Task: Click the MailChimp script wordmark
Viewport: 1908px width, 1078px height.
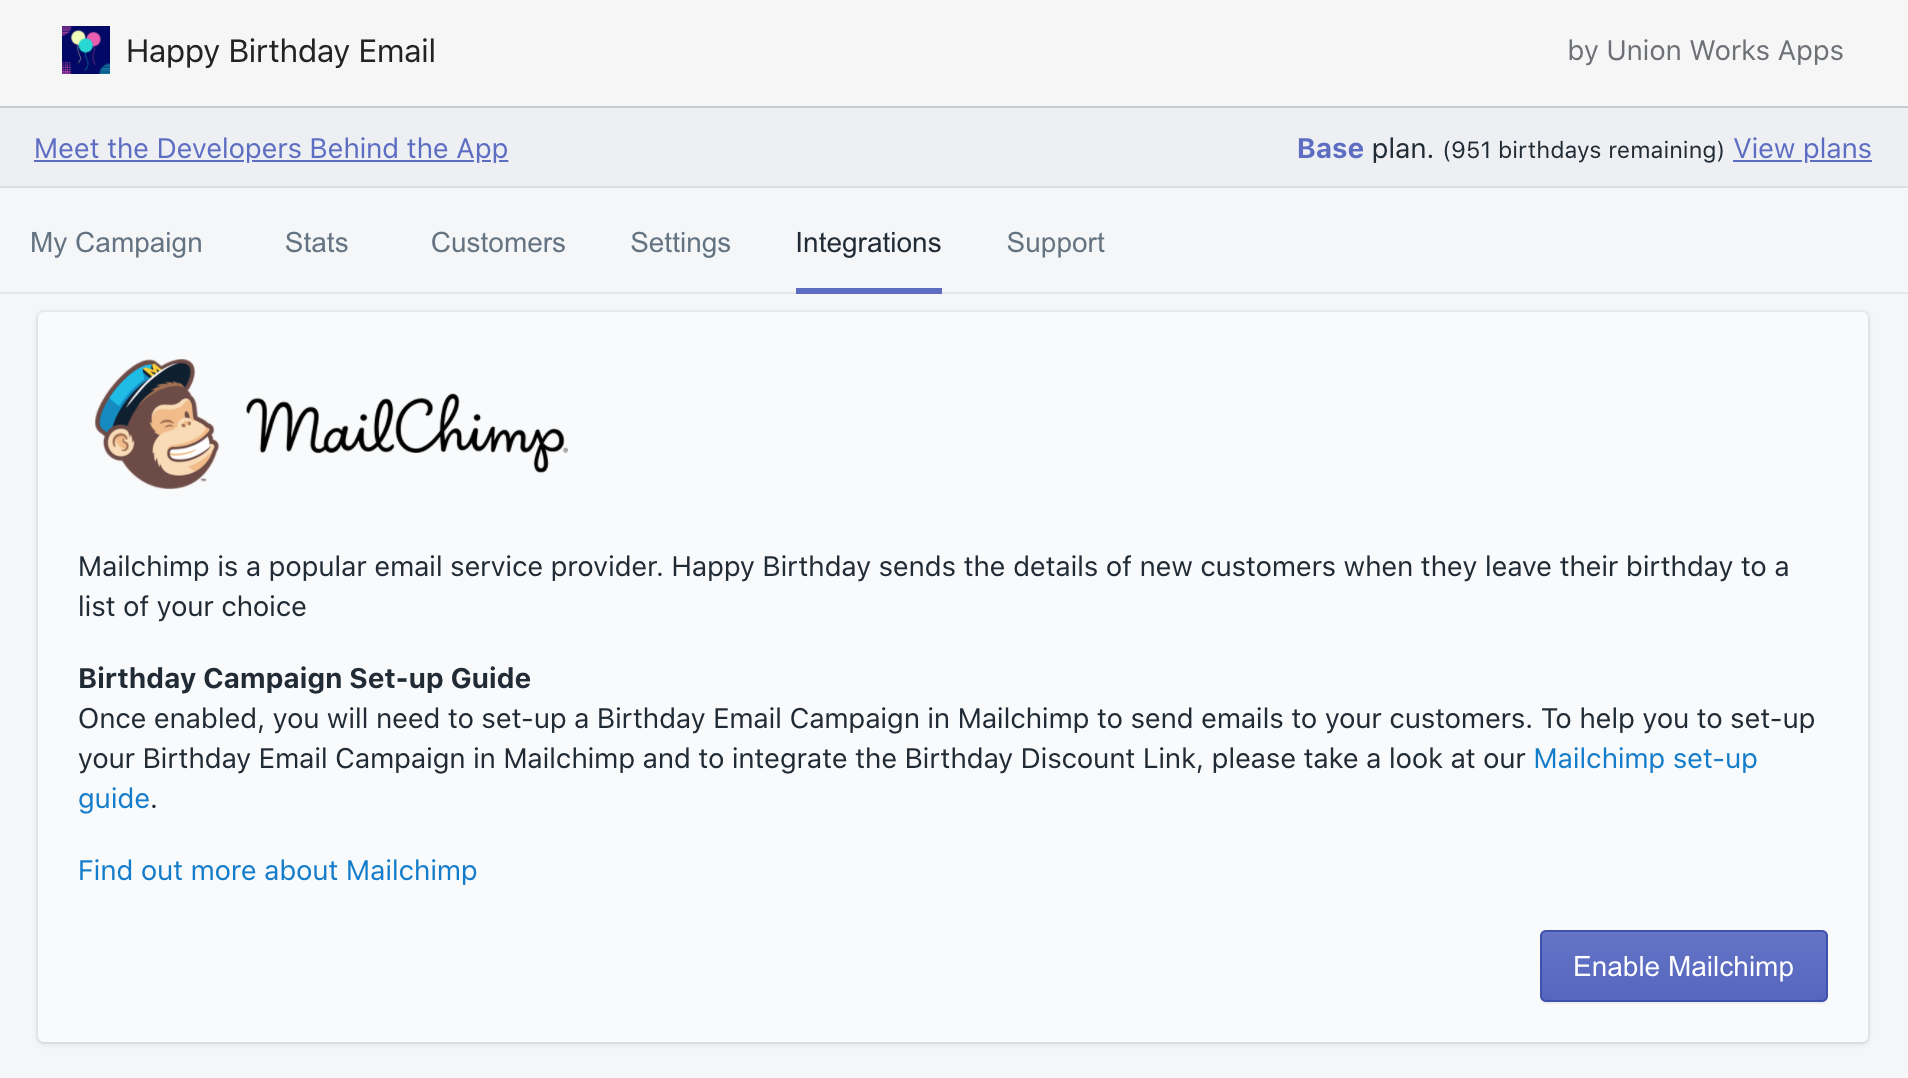Action: (x=406, y=430)
